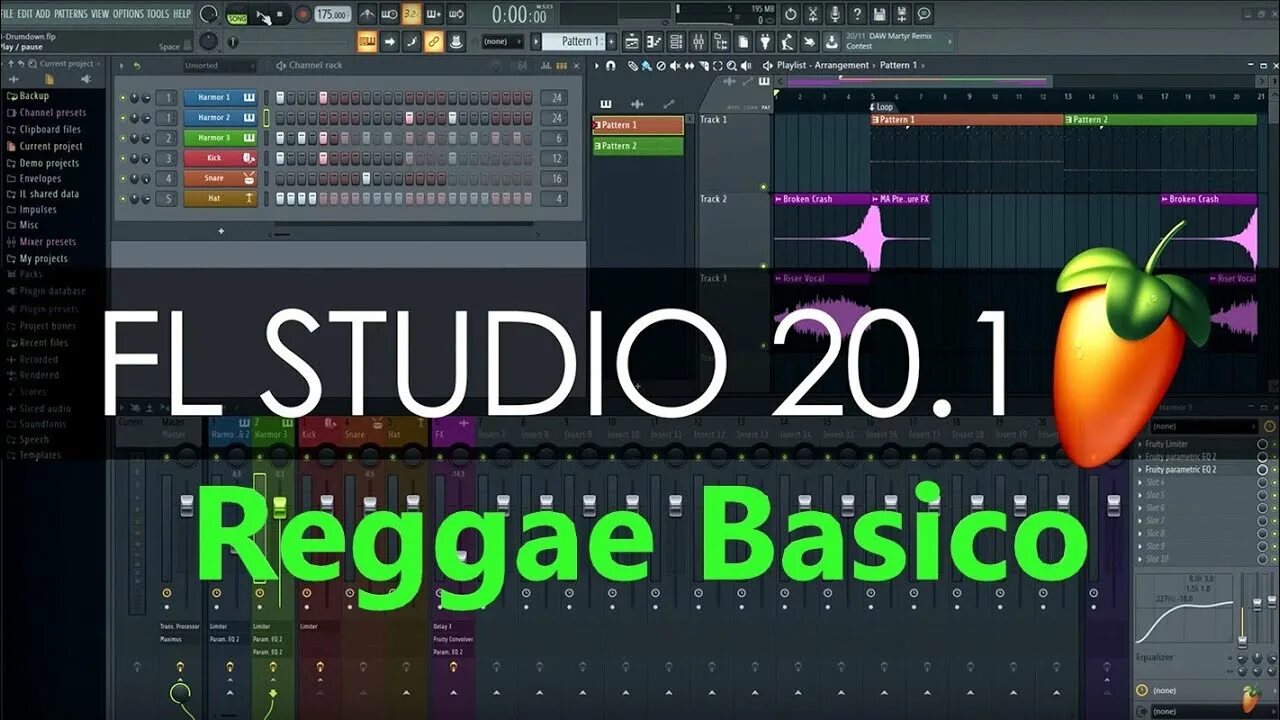The width and height of the screenshot is (1280, 720).
Task: Click Pattern 1 in playlist title breadcrumb
Action: (x=897, y=66)
